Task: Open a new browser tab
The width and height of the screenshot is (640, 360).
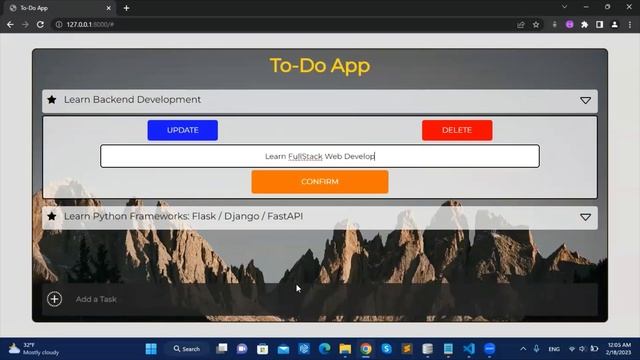Action: 127,8
